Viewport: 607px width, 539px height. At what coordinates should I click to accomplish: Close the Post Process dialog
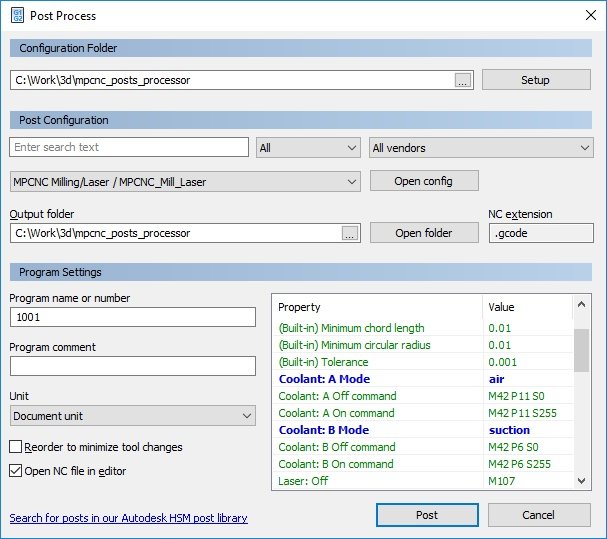coord(588,16)
